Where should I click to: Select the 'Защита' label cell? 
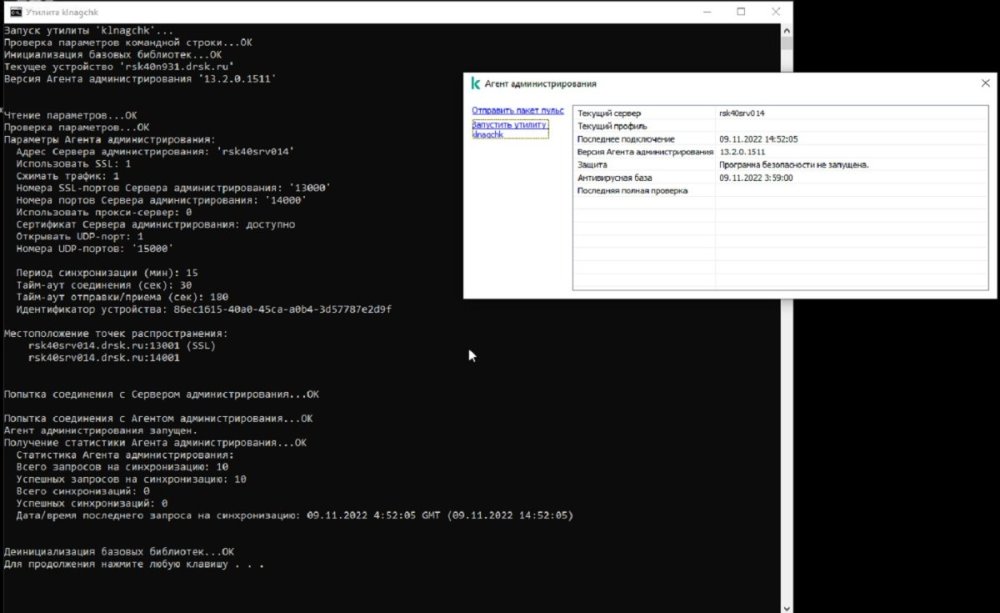click(644, 165)
